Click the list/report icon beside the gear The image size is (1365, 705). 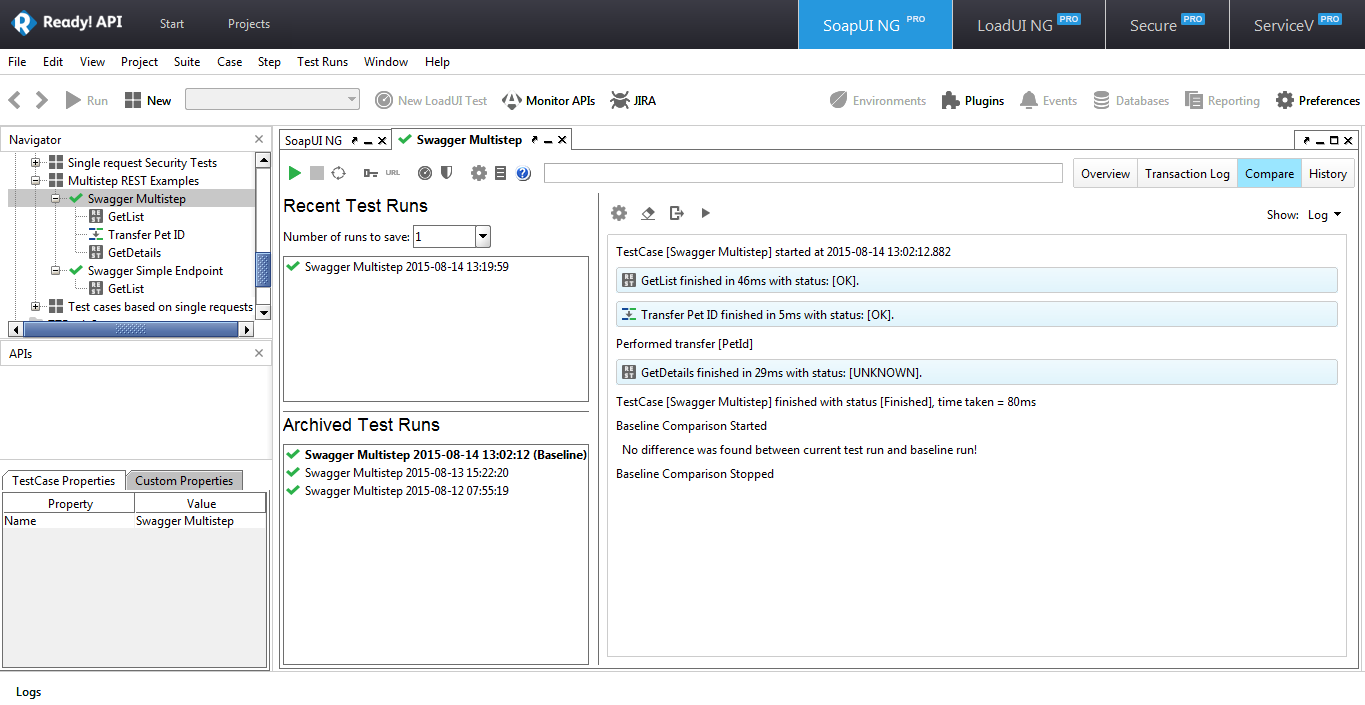pos(501,173)
